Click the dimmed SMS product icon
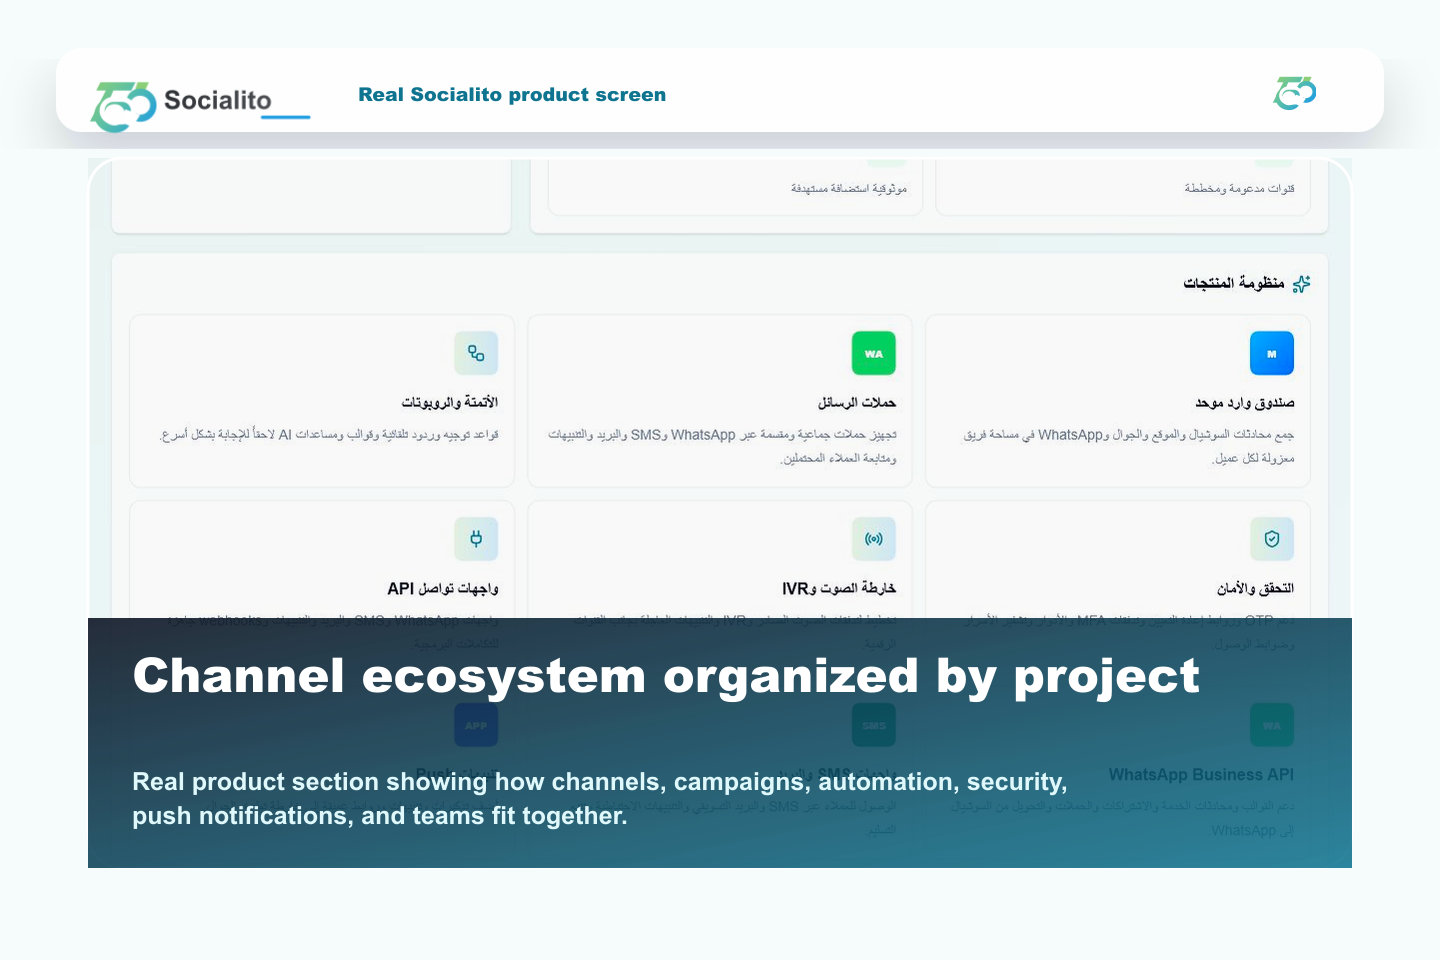Screen dimensions: 1440x960 (x=874, y=725)
